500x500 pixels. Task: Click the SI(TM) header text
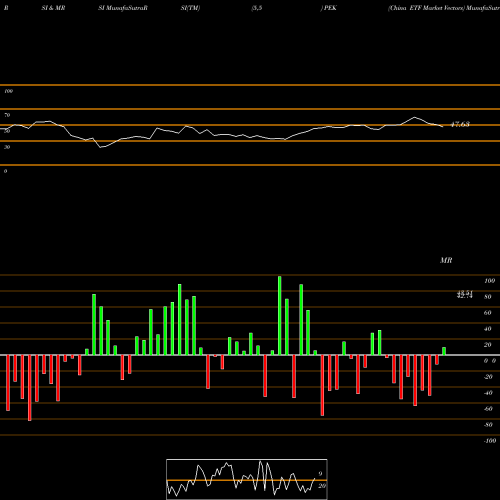click(190, 8)
